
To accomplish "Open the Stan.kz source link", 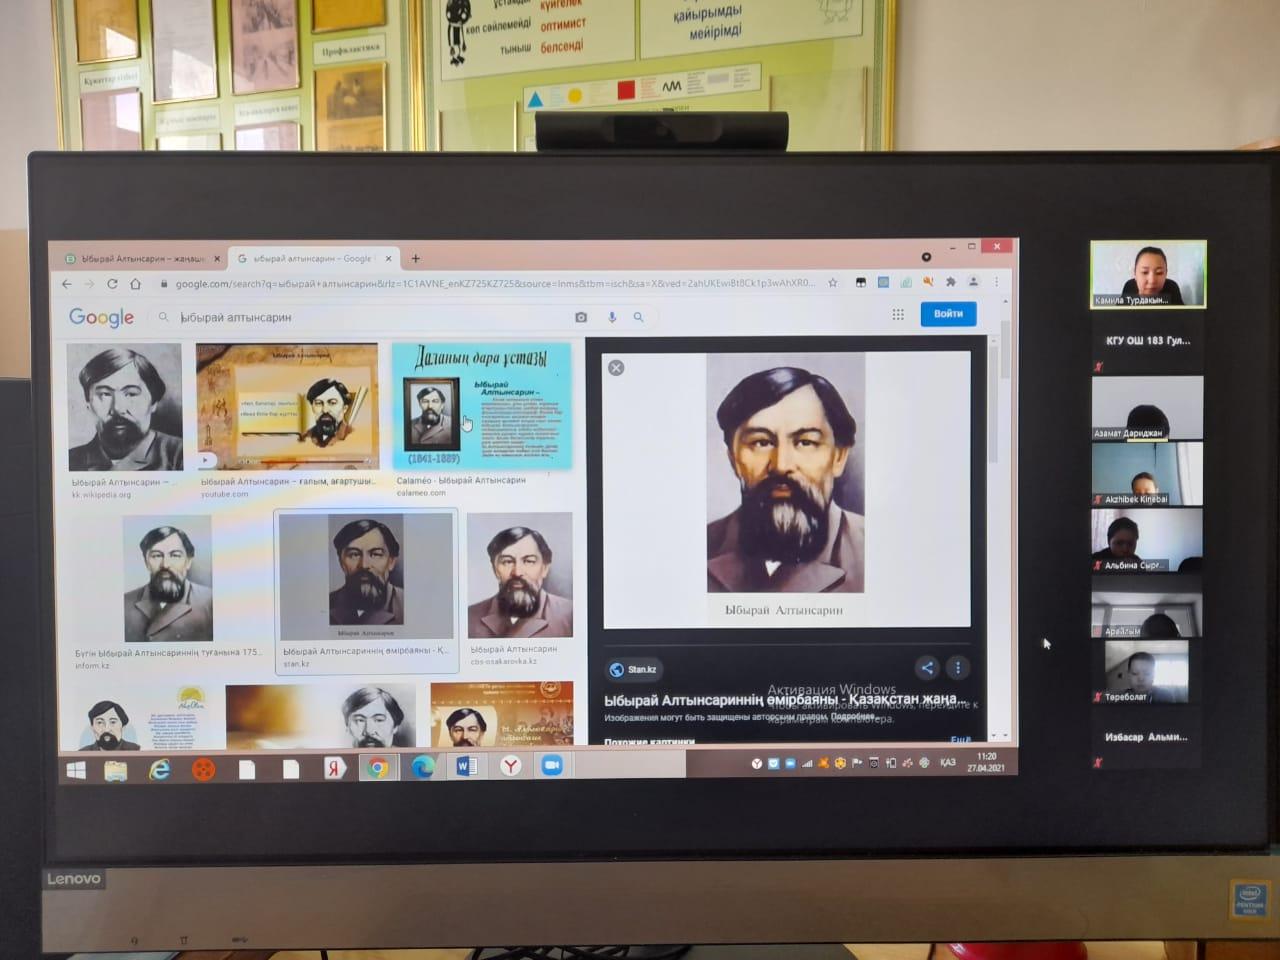I will tap(634, 670).
